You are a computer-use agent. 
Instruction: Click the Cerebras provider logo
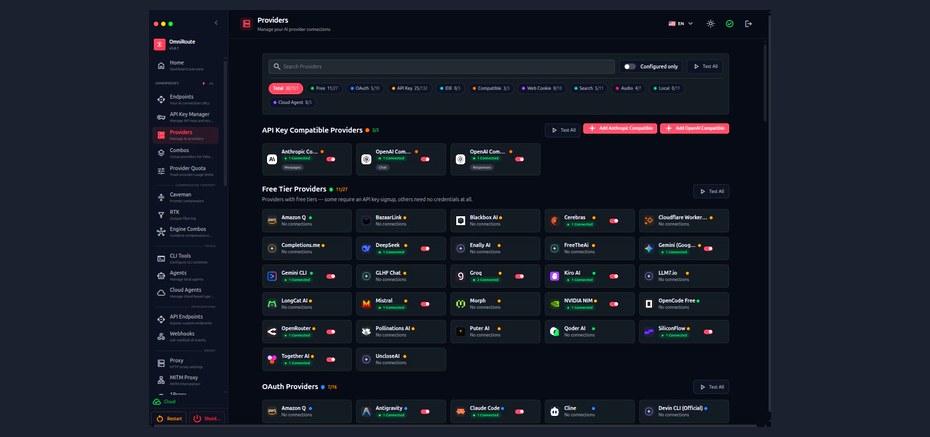(555, 221)
